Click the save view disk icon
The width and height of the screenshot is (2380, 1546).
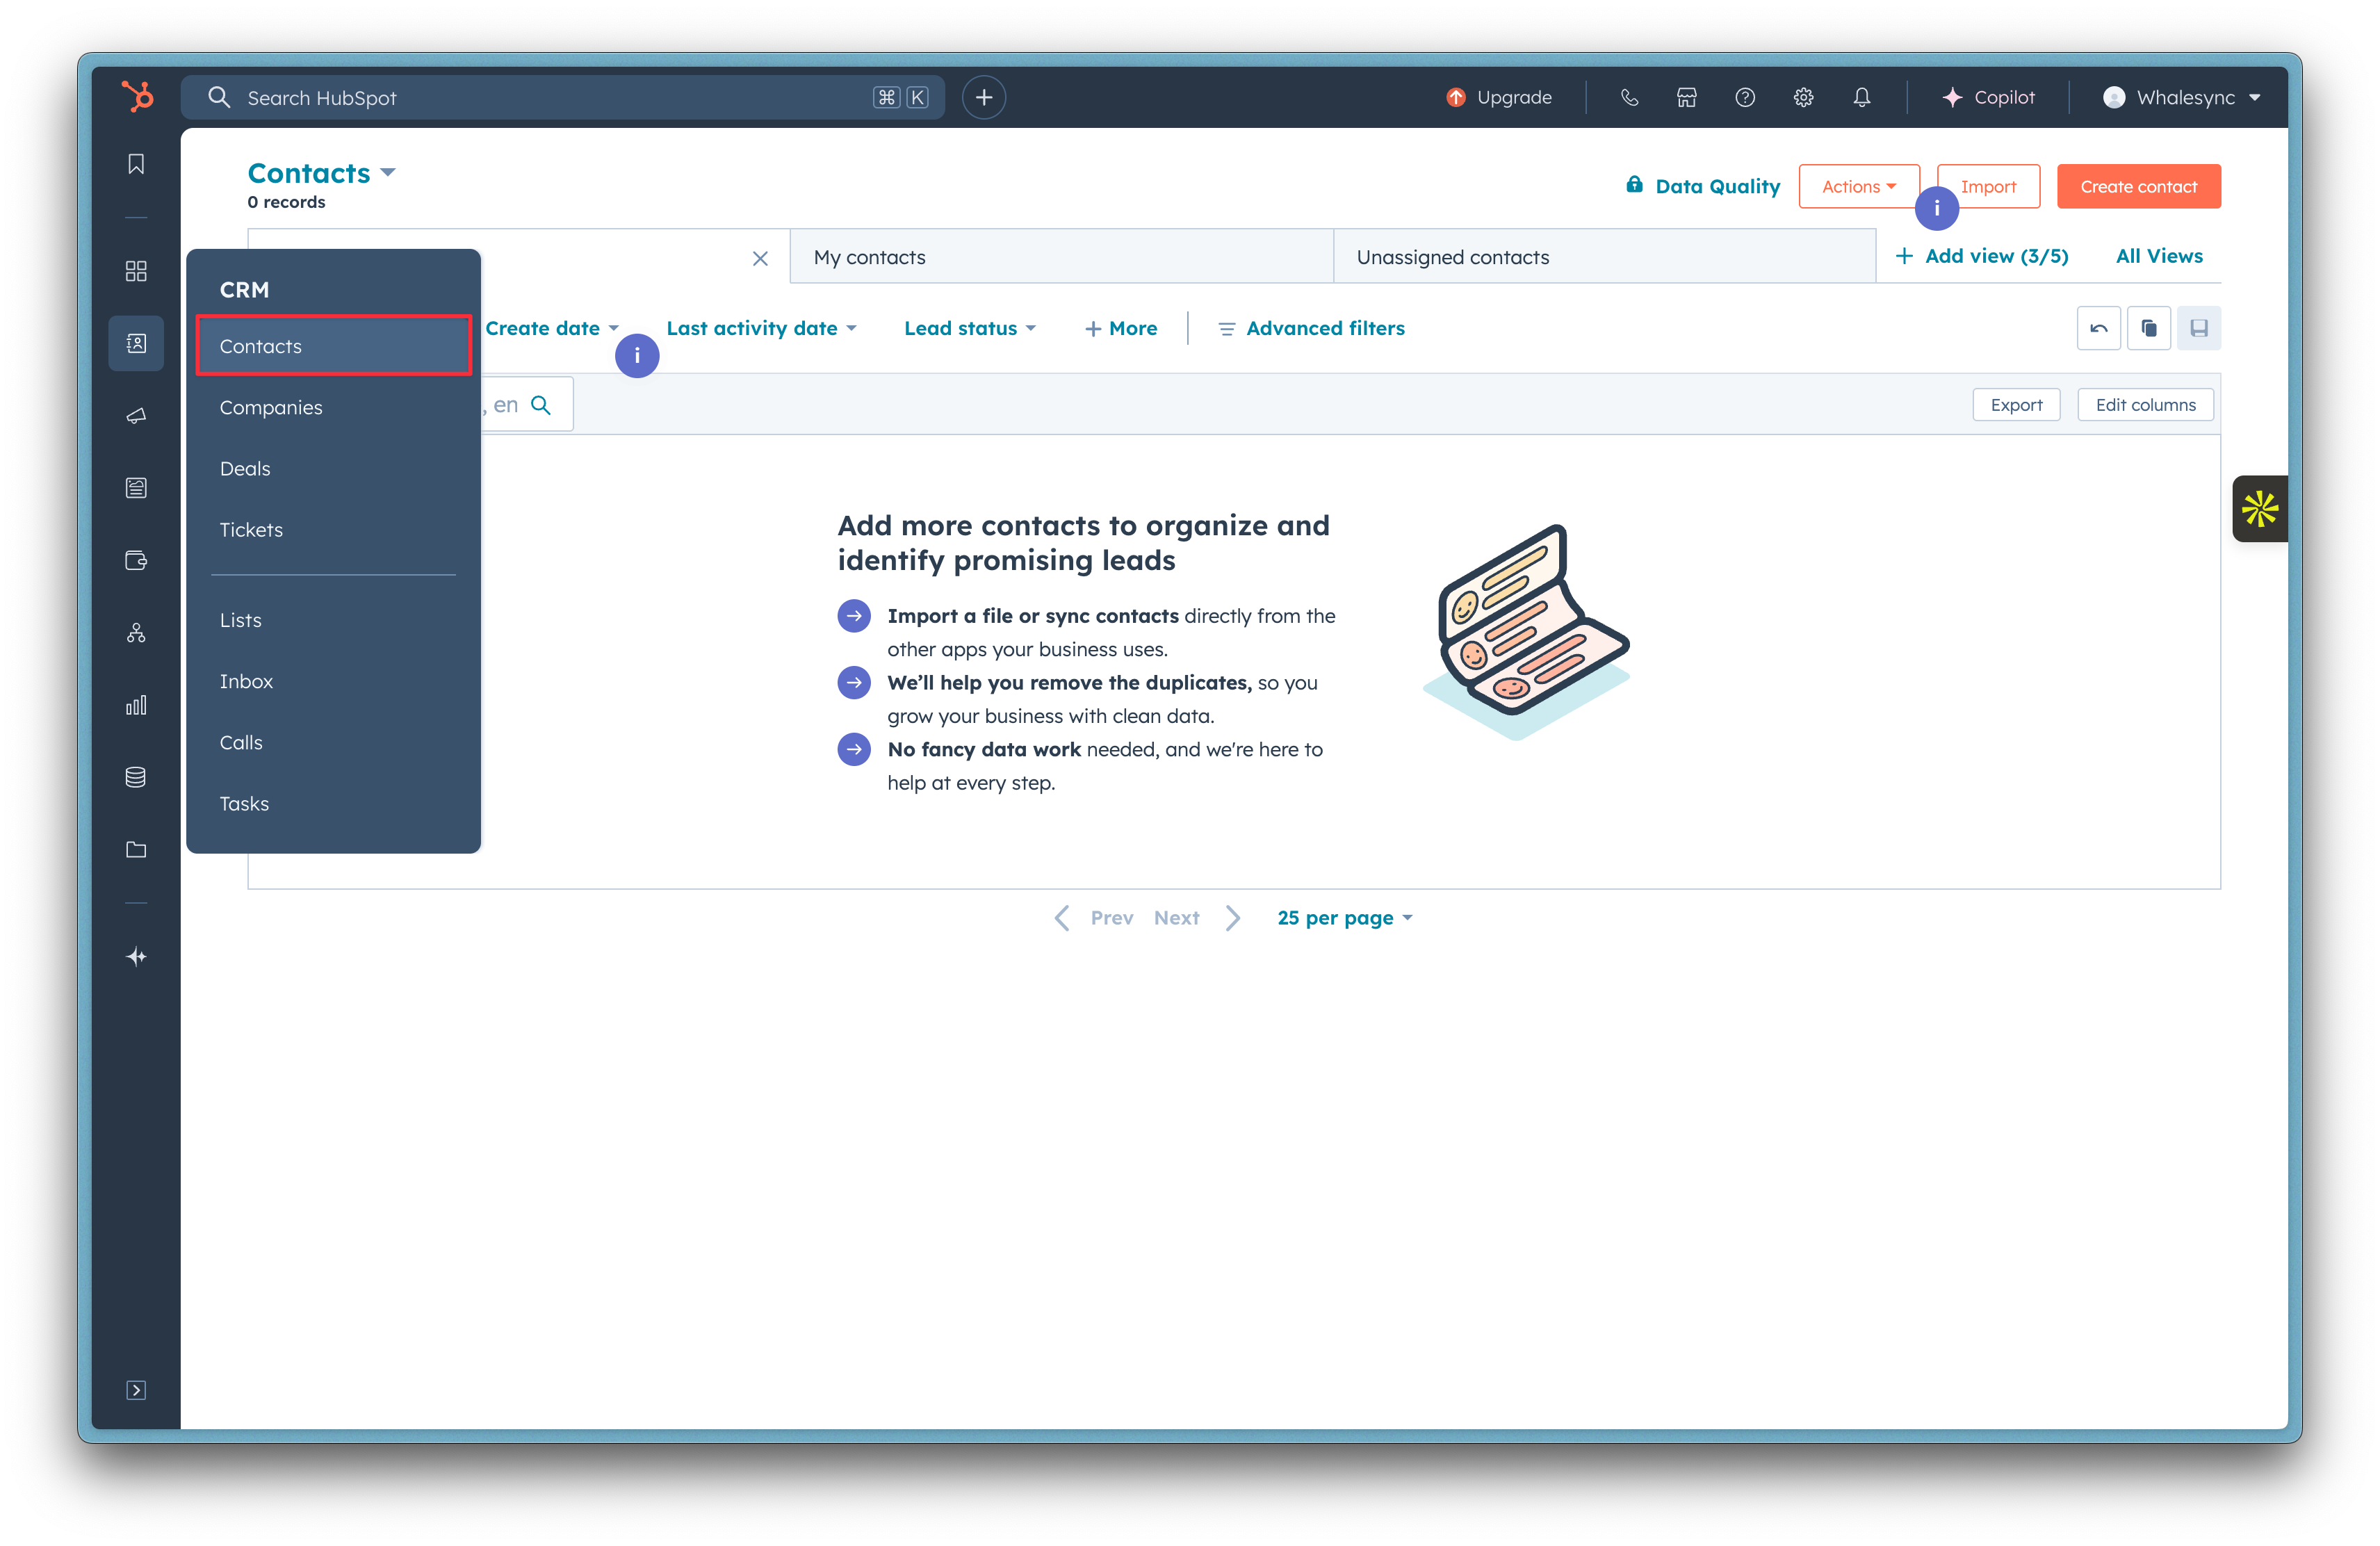(x=2199, y=328)
